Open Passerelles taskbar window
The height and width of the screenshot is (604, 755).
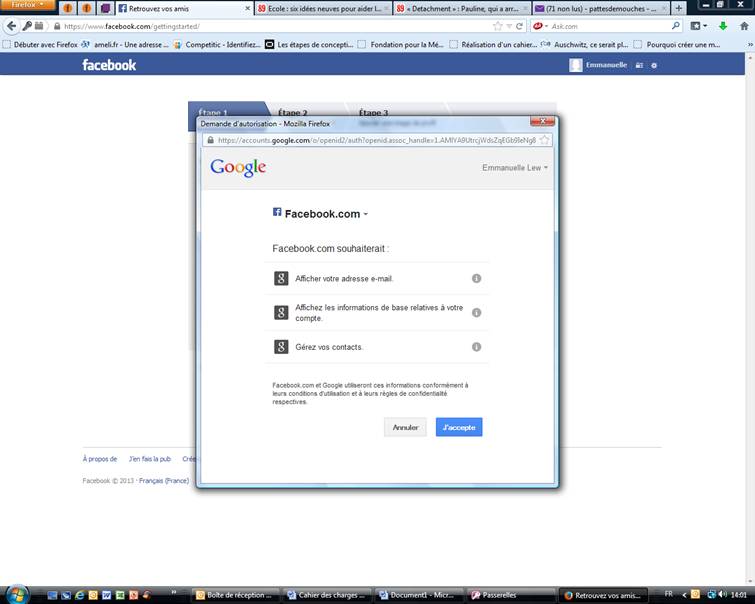pyautogui.click(x=510, y=595)
